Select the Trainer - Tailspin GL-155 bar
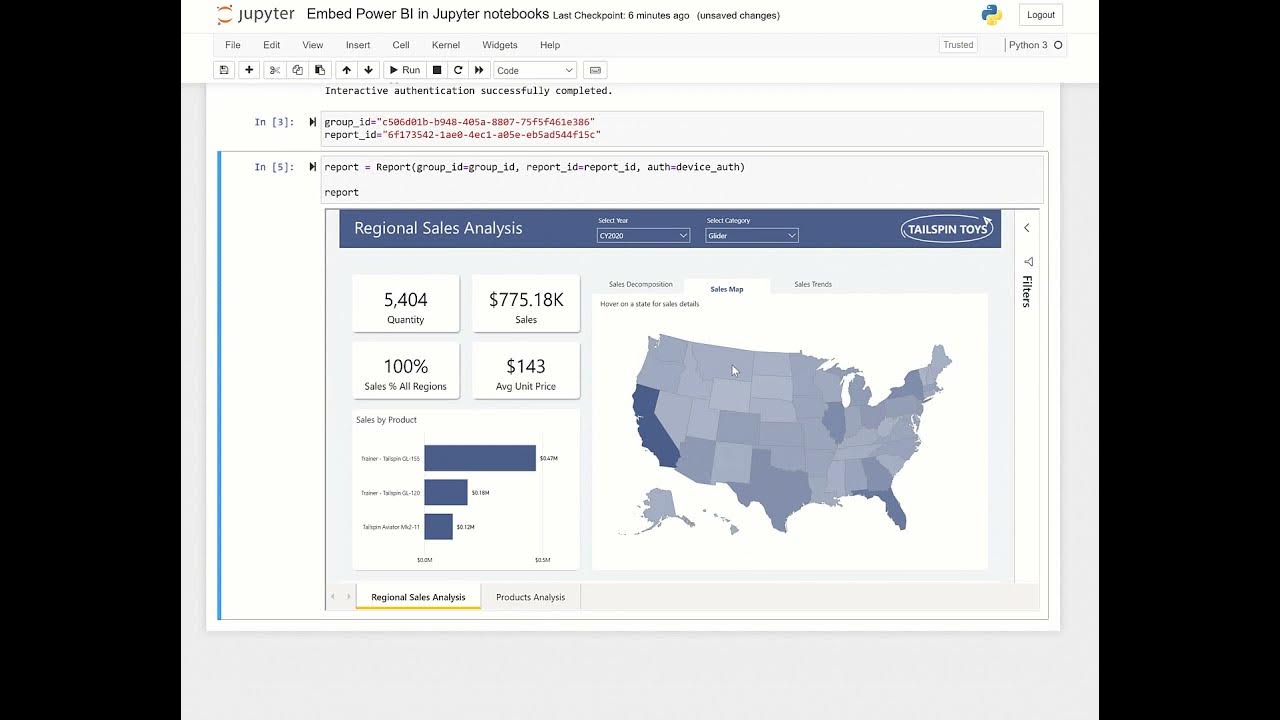 480,458
